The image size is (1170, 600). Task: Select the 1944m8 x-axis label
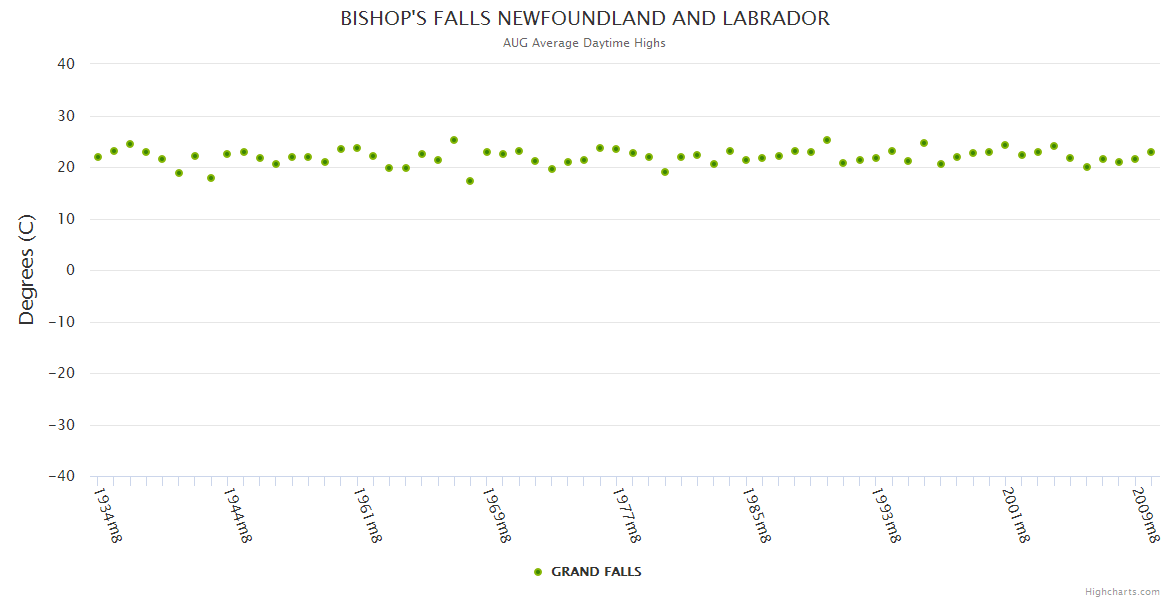point(237,515)
